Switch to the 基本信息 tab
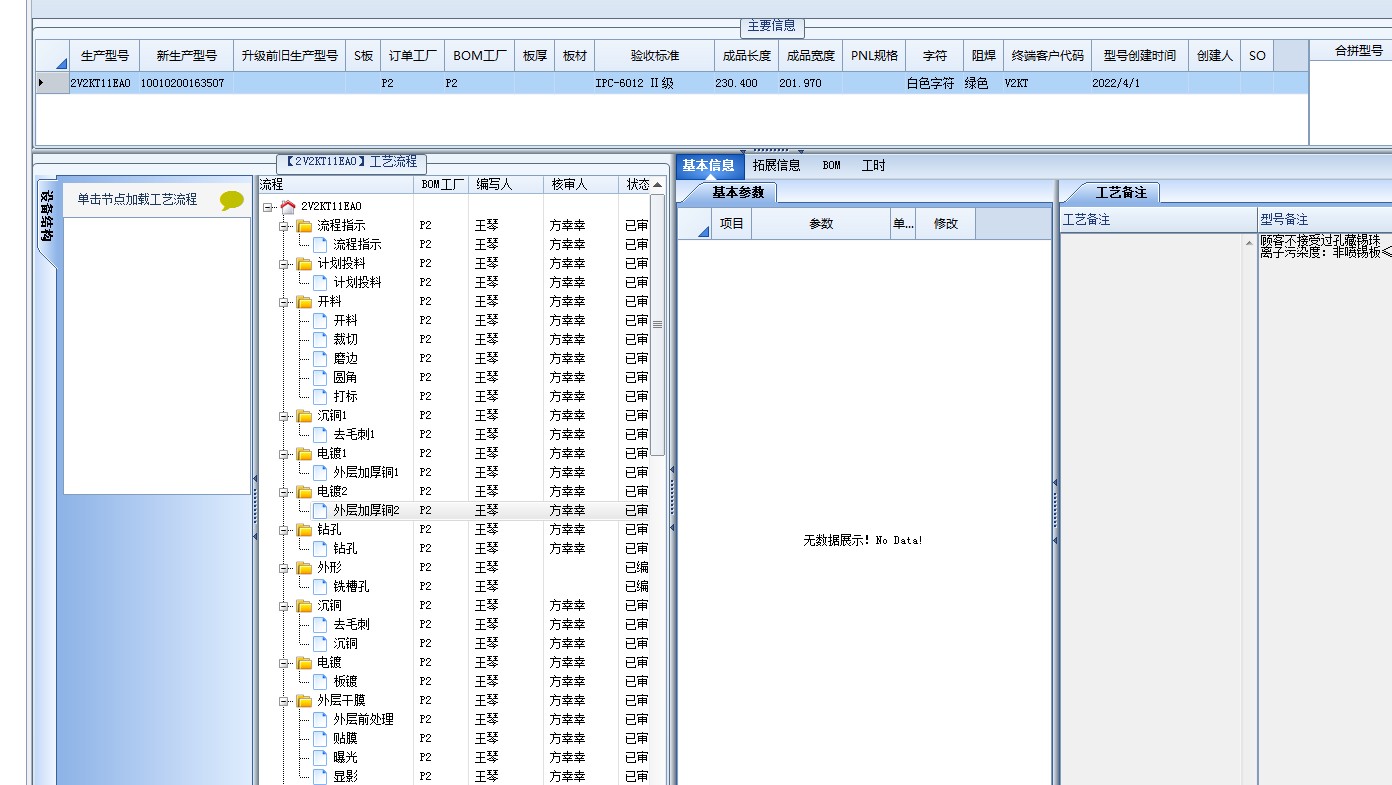 [x=709, y=166]
